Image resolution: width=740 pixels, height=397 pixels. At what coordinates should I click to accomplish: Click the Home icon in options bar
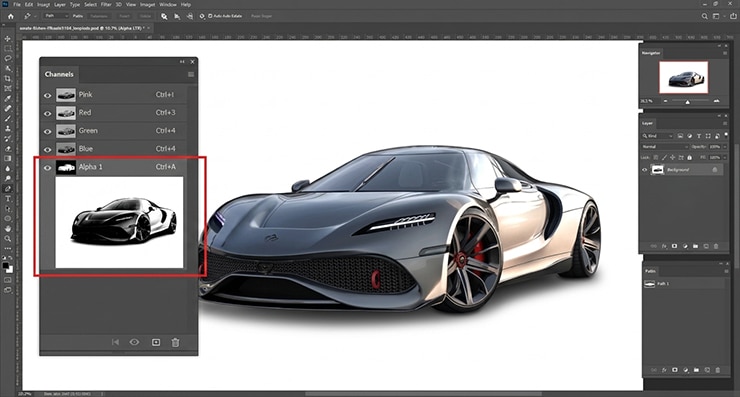click(10, 16)
